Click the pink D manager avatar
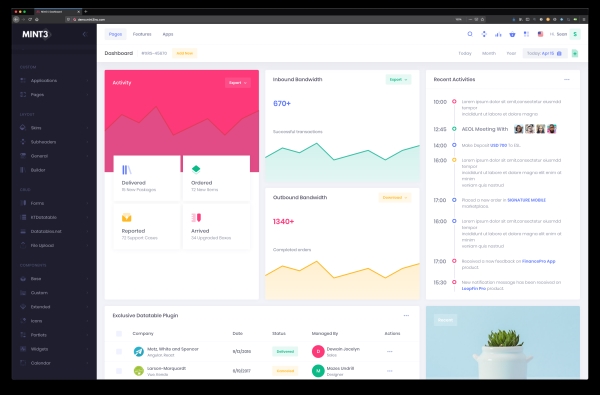 [318, 351]
